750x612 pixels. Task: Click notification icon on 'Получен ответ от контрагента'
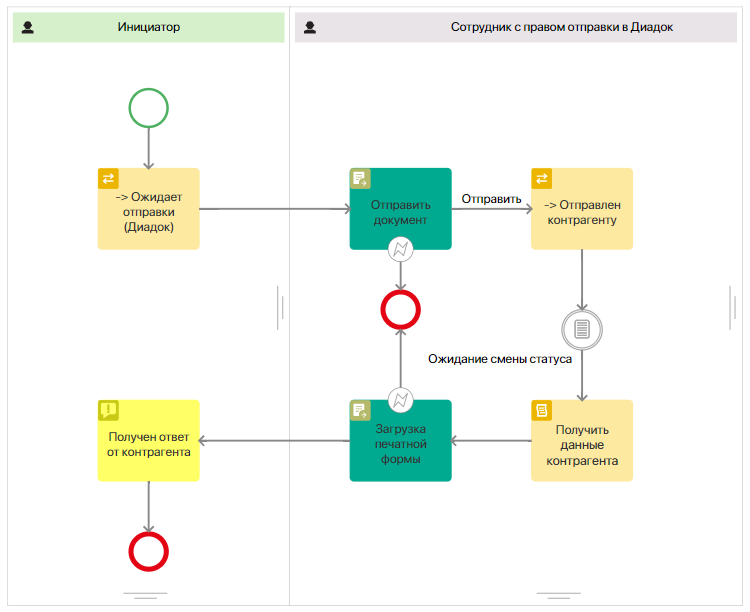pyautogui.click(x=108, y=411)
